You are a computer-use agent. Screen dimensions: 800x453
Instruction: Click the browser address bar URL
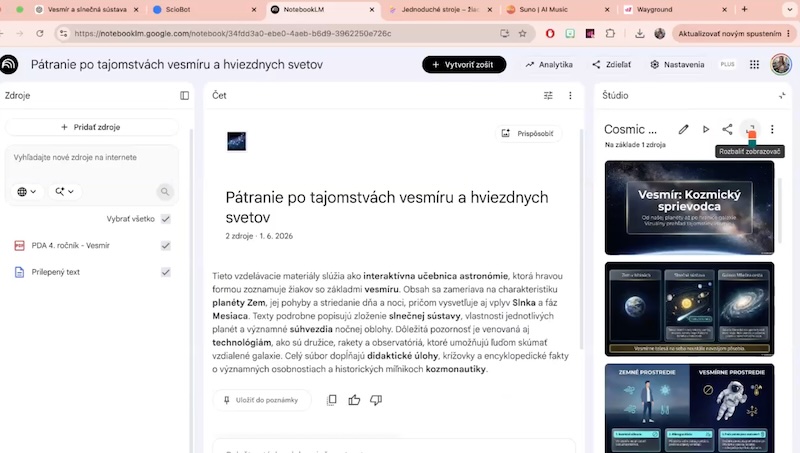(233, 34)
